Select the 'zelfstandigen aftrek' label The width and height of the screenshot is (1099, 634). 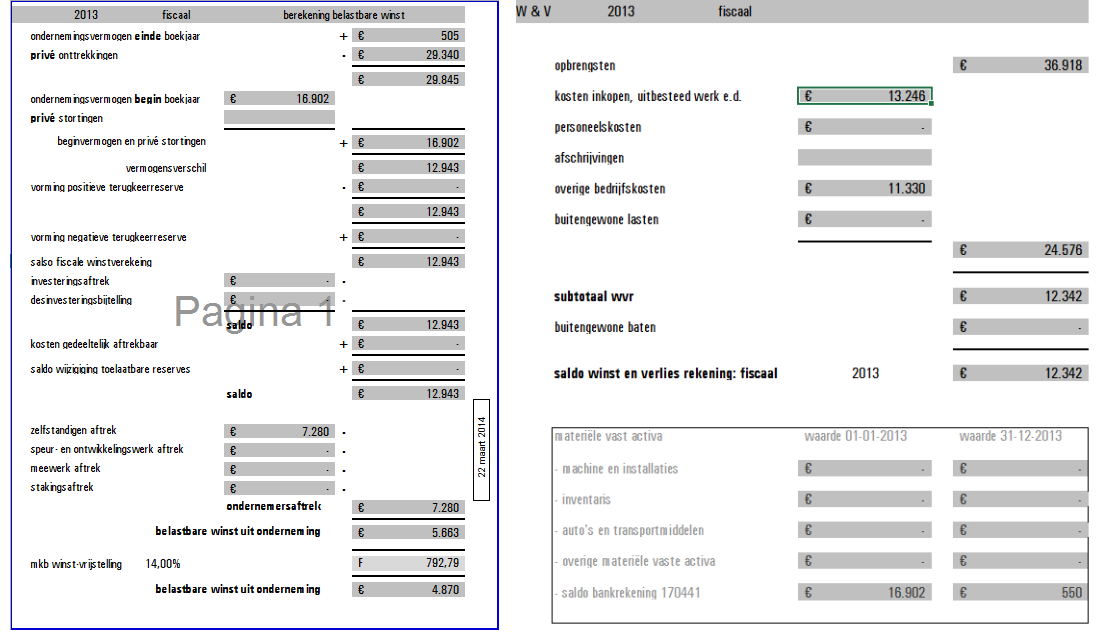point(73,430)
